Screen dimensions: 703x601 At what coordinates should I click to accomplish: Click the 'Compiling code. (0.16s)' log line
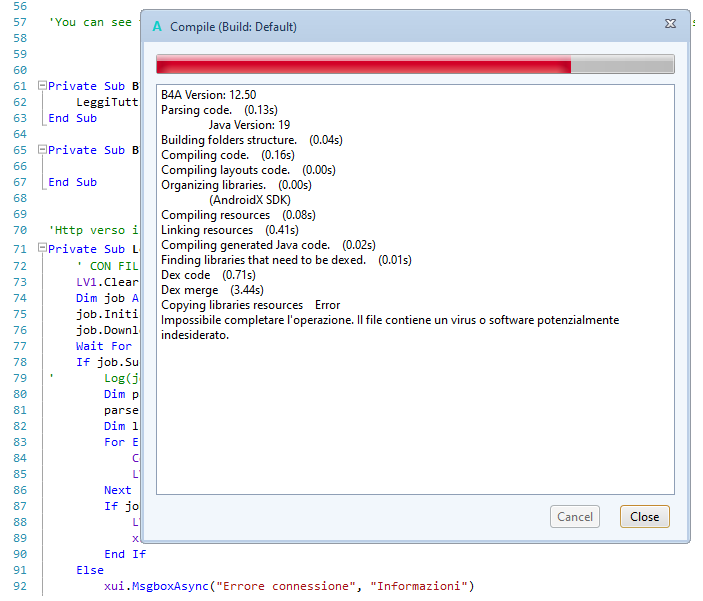point(228,155)
